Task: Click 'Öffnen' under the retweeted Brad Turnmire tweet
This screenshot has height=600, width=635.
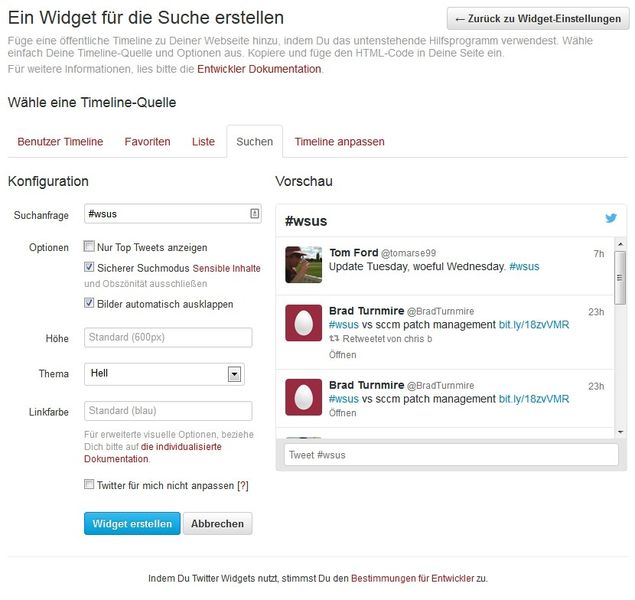Action: pos(343,355)
